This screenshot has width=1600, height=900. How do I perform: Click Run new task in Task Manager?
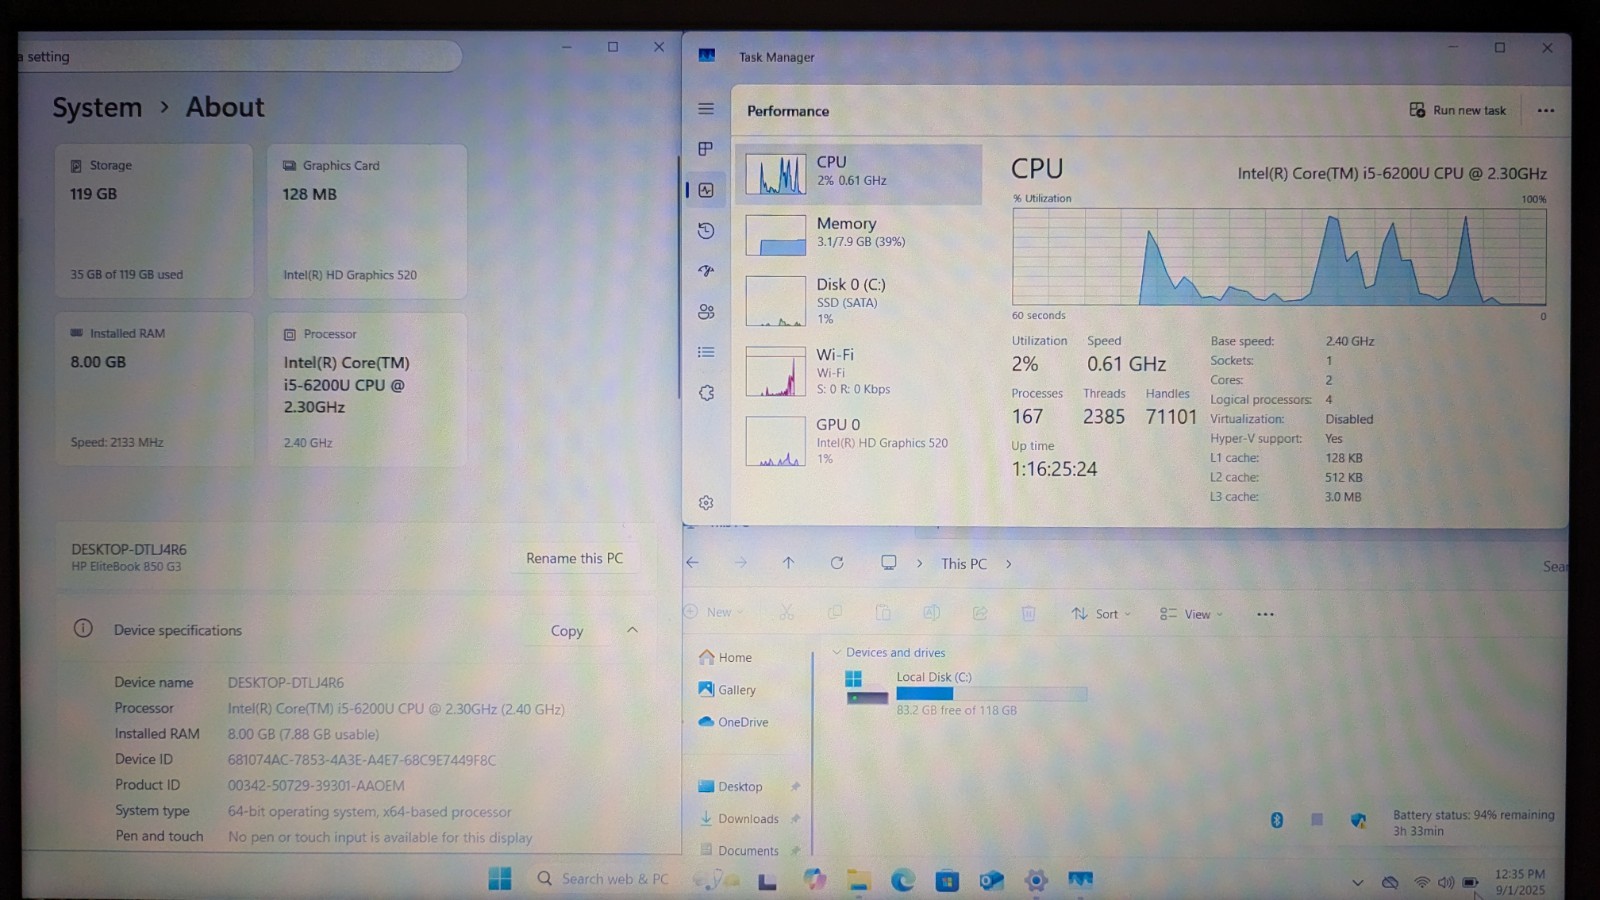pos(1457,110)
